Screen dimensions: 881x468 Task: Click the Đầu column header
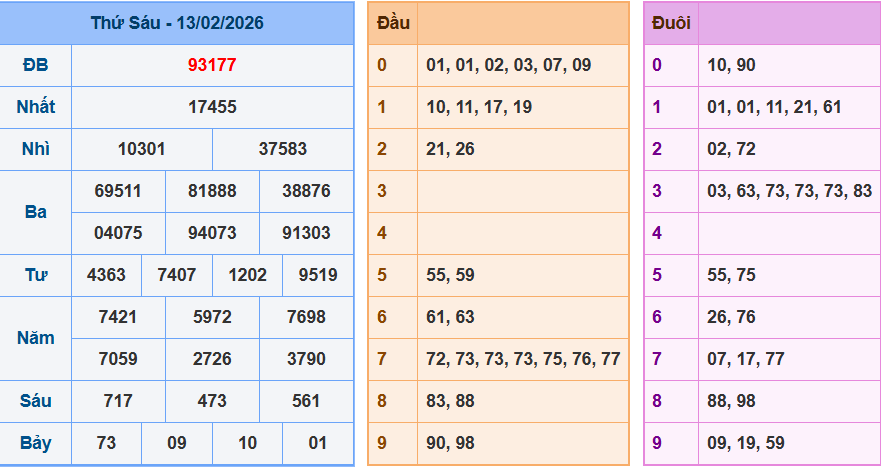[392, 23]
